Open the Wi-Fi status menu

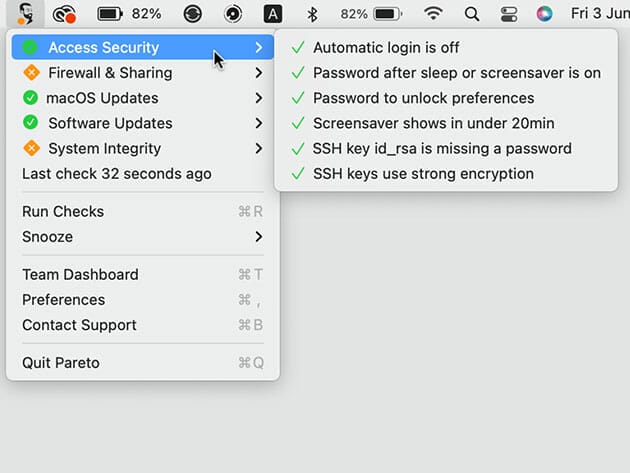click(x=433, y=14)
